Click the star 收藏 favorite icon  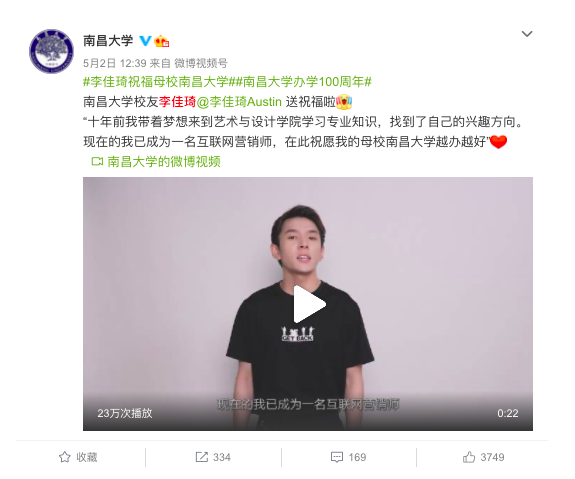point(65,457)
